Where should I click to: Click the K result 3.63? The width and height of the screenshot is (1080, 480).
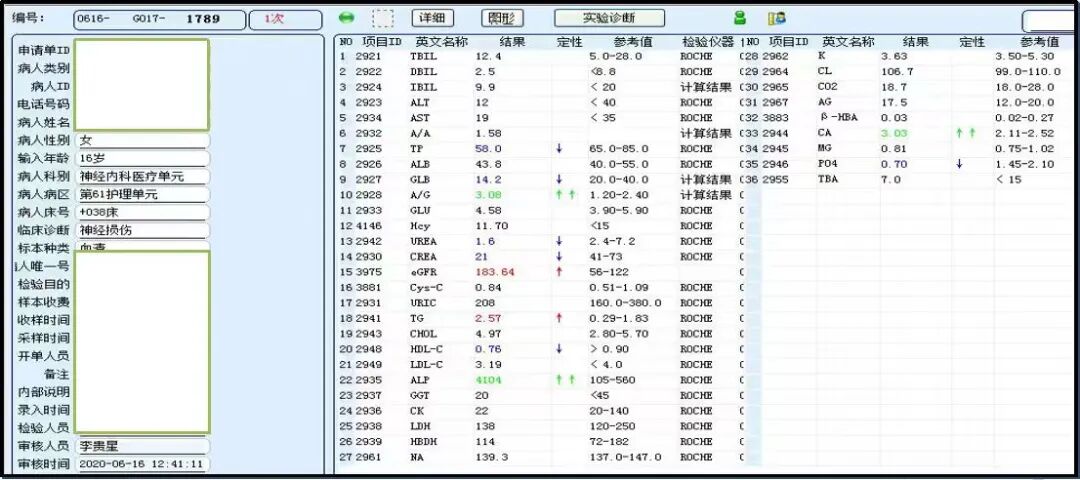(x=895, y=56)
